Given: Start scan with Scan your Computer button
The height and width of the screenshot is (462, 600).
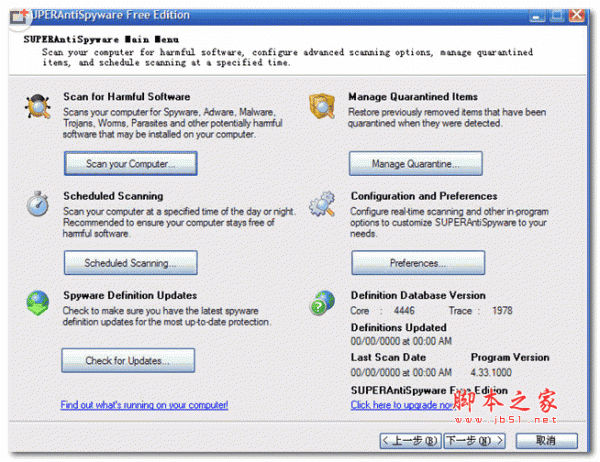Looking at the screenshot, I should click(x=130, y=164).
